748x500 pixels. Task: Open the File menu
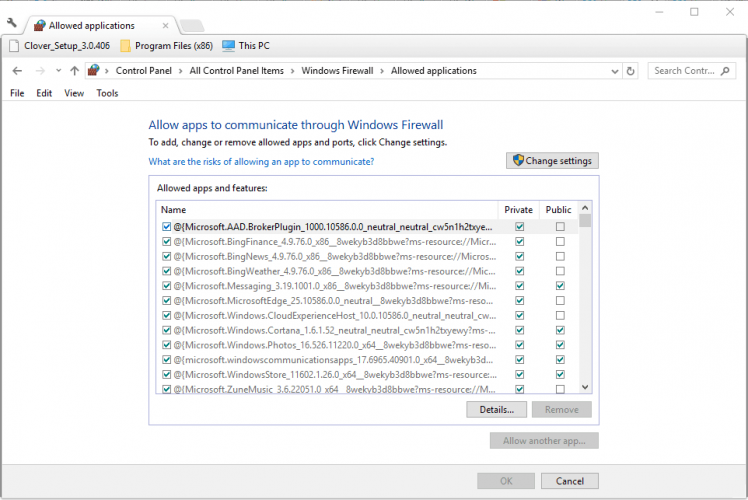[17, 94]
